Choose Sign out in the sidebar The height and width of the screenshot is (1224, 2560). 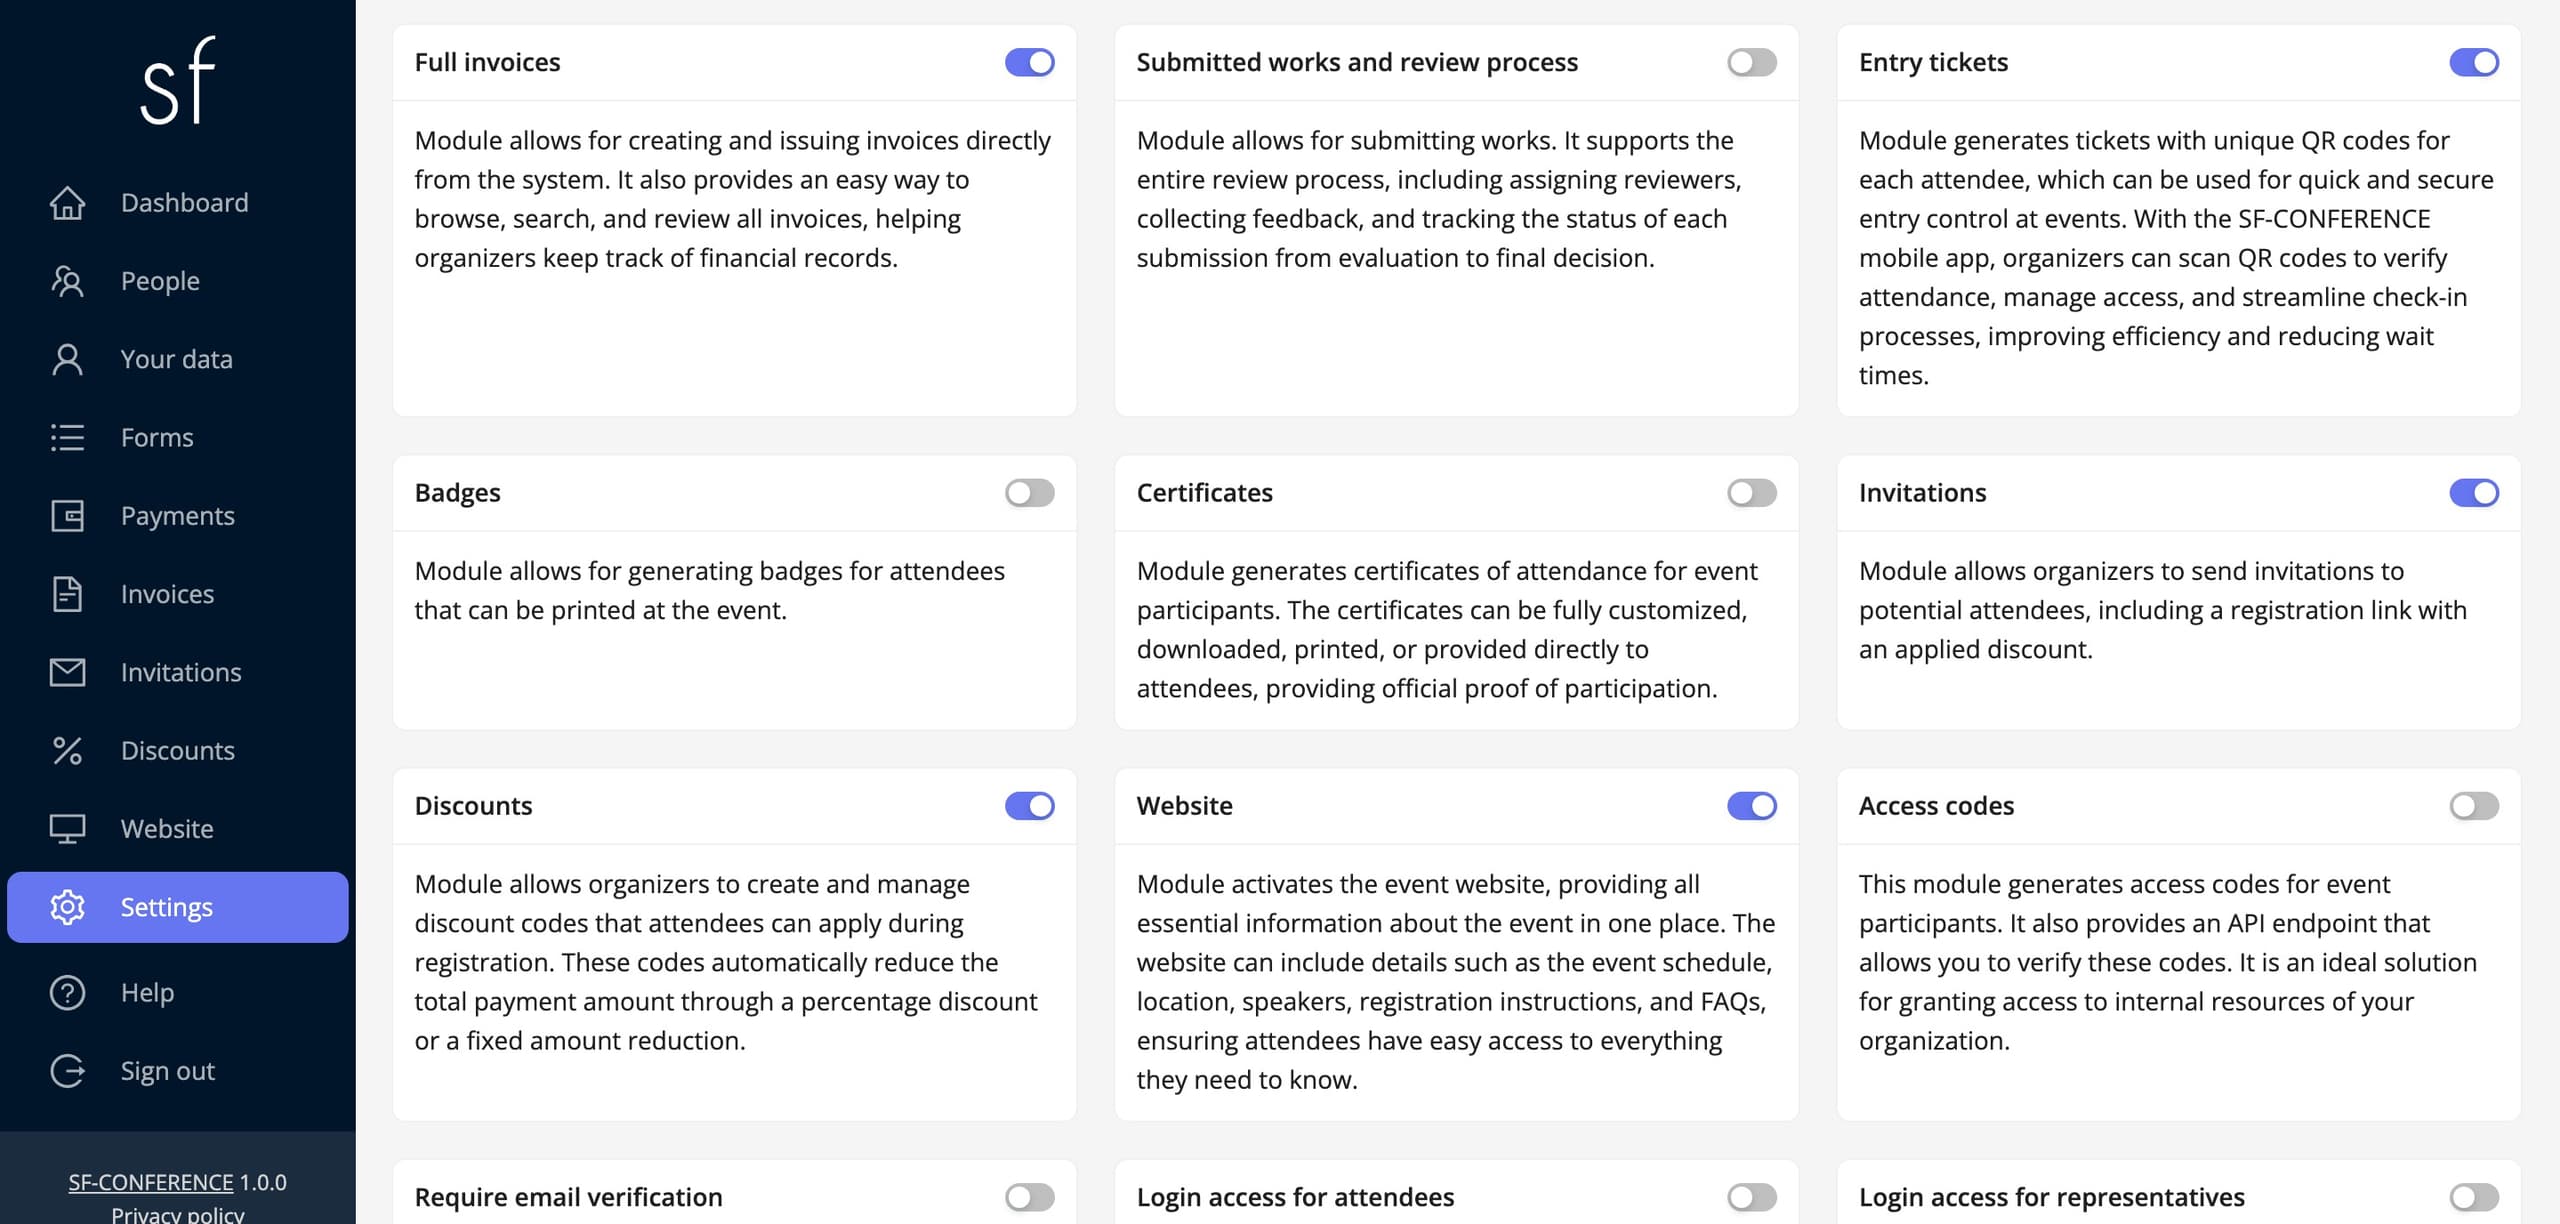(167, 1071)
